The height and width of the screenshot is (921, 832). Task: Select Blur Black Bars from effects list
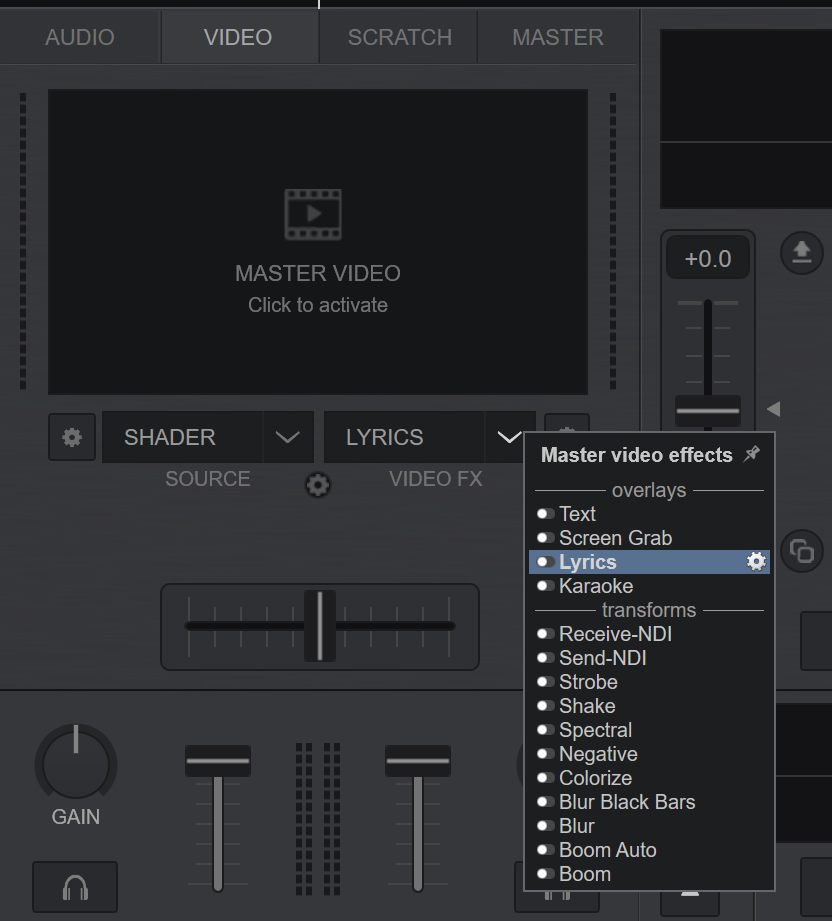point(627,802)
